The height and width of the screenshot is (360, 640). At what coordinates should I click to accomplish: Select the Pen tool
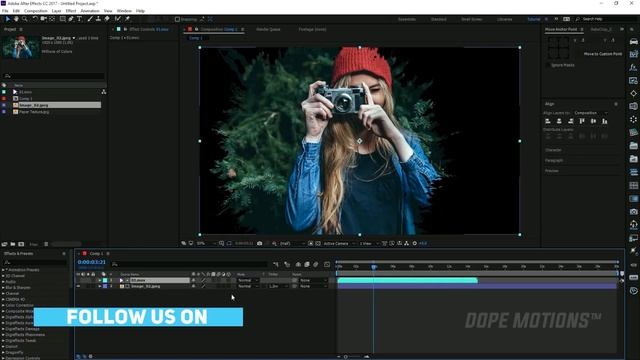[71, 19]
